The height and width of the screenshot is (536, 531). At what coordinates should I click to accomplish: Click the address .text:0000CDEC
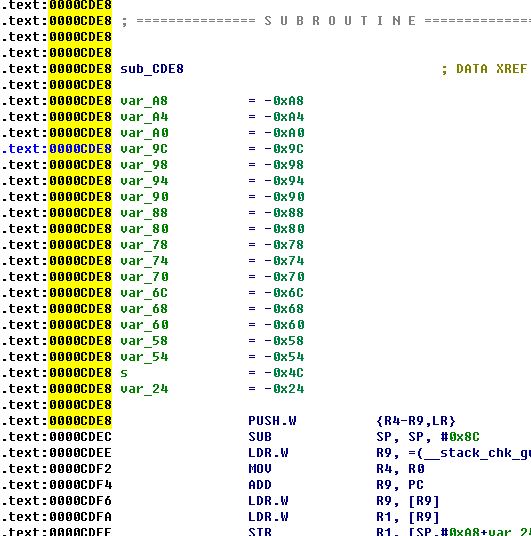tap(56, 437)
